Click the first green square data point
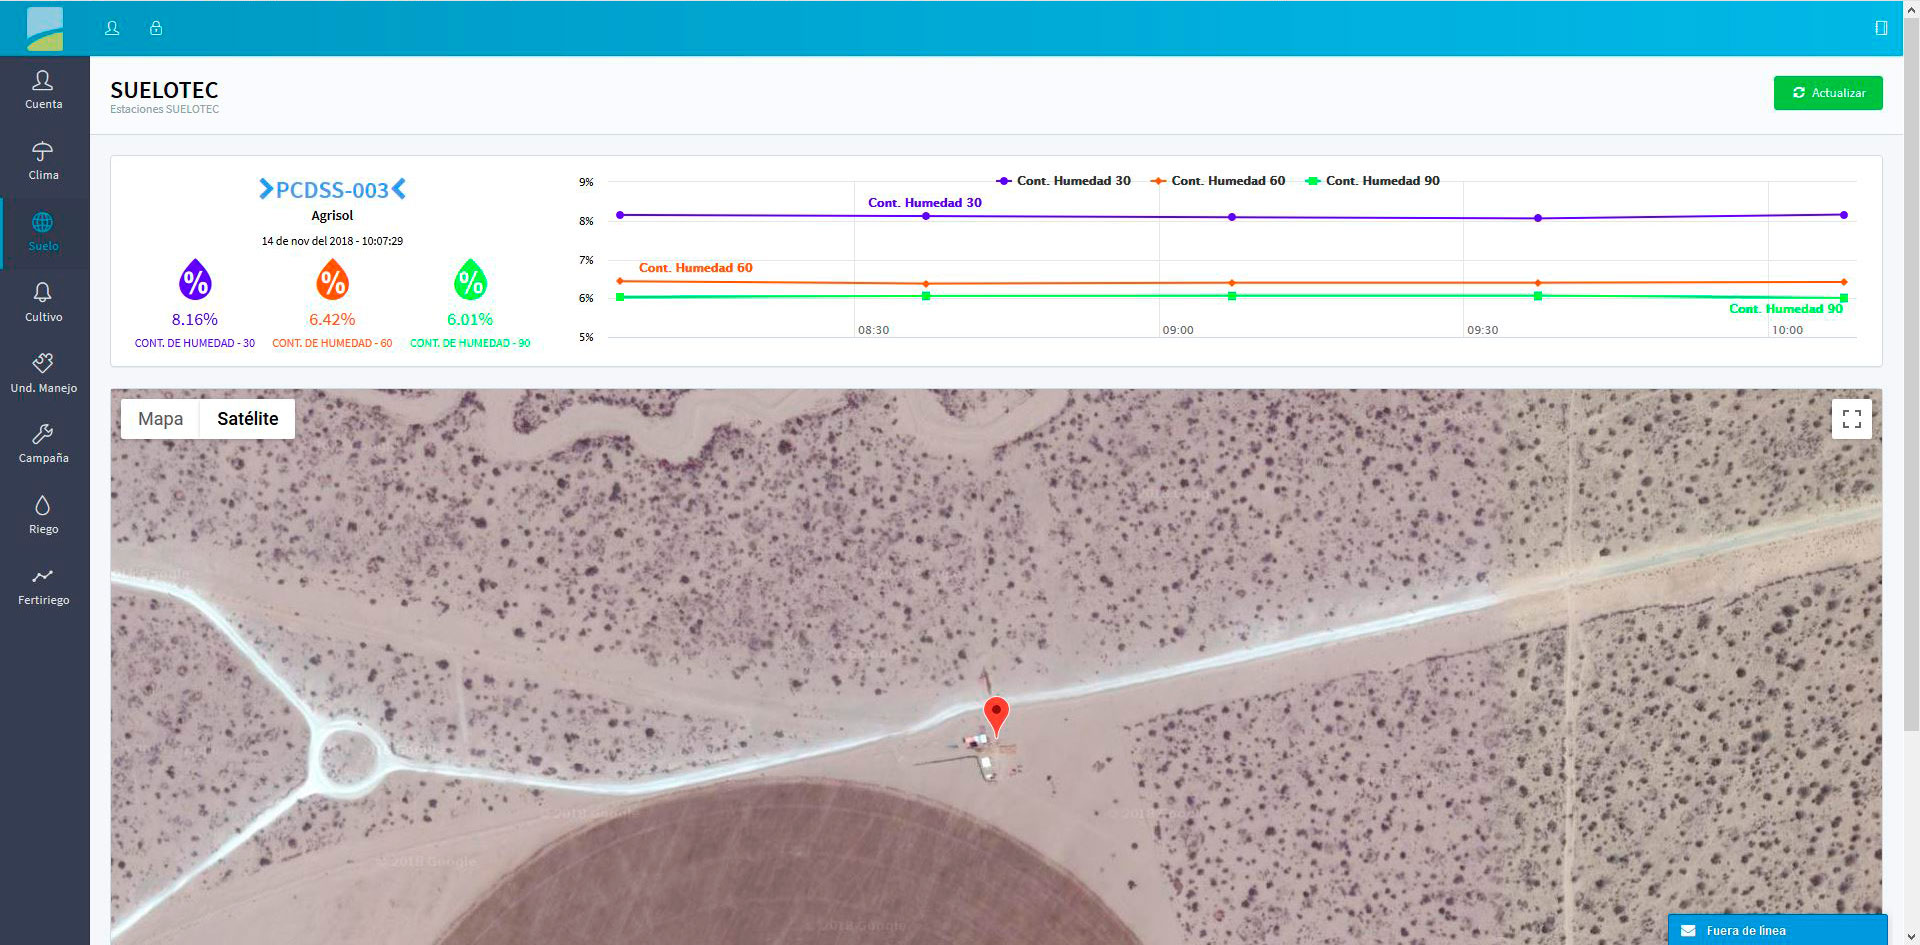 620,297
